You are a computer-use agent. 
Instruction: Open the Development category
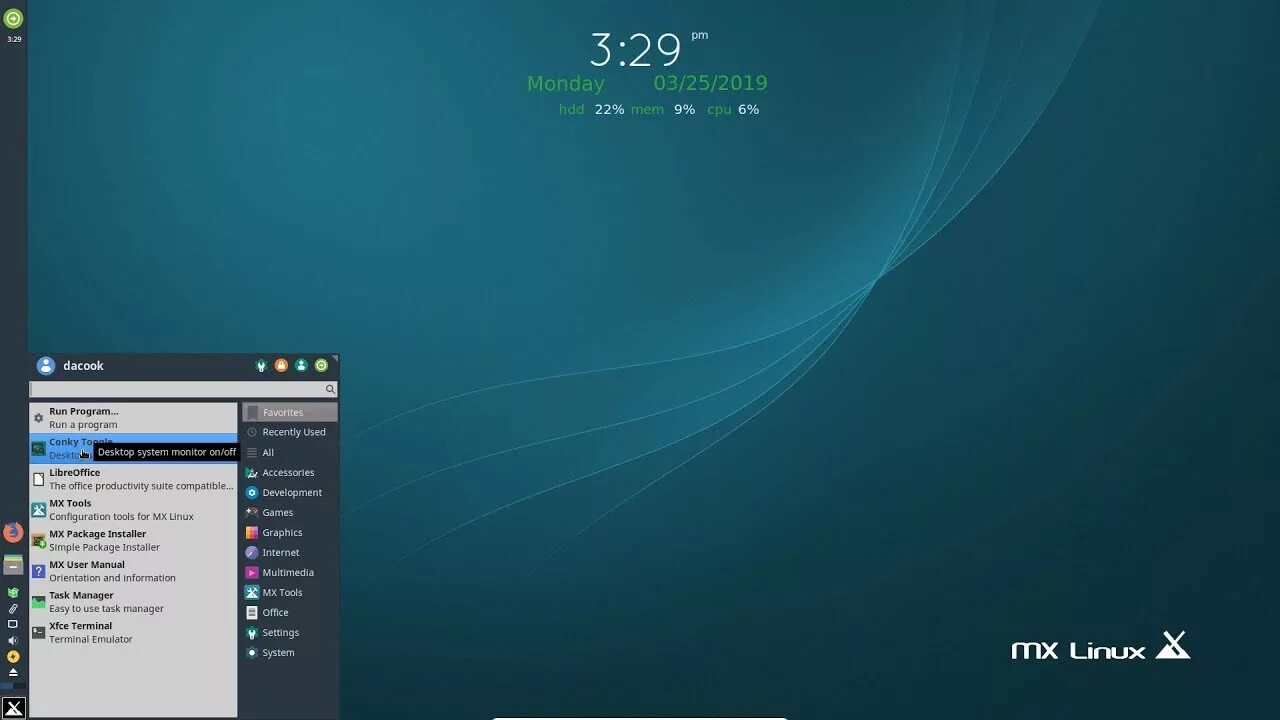pyautogui.click(x=290, y=492)
